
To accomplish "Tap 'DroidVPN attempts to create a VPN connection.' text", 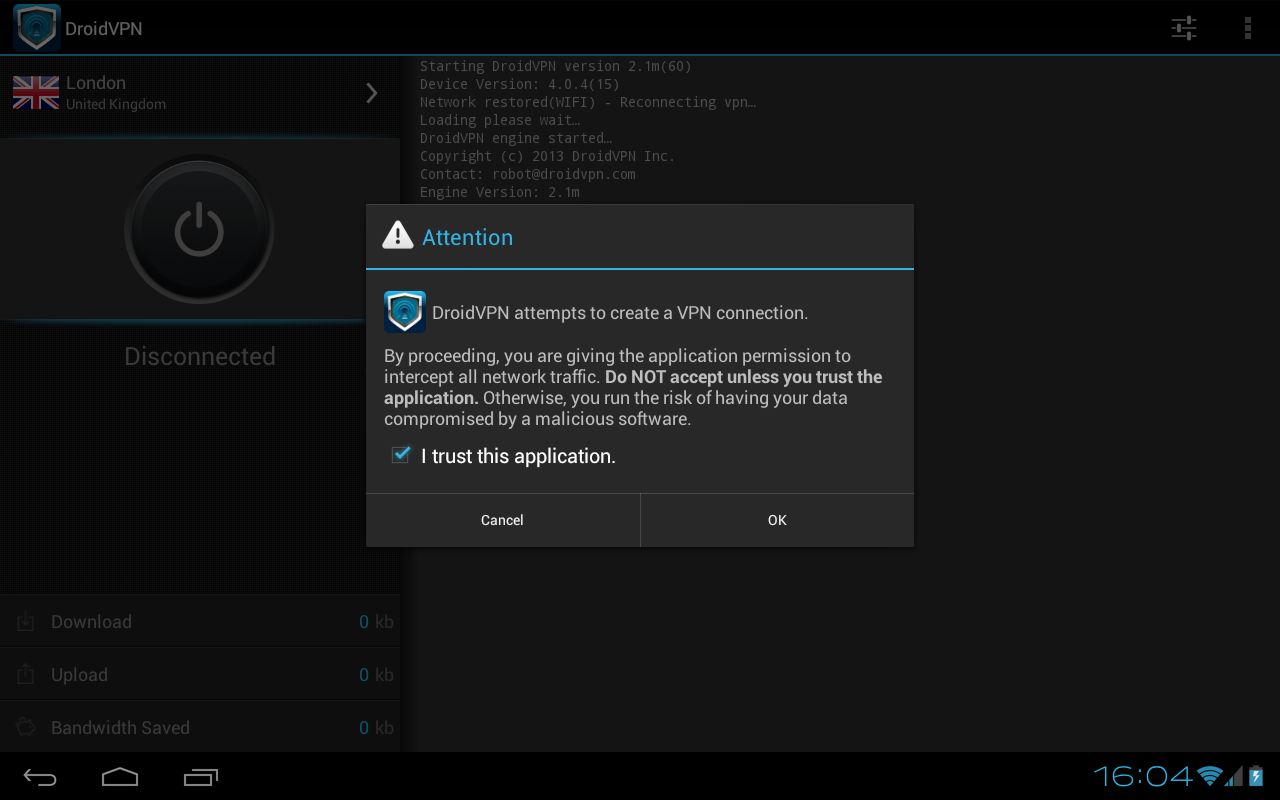I will (620, 313).
